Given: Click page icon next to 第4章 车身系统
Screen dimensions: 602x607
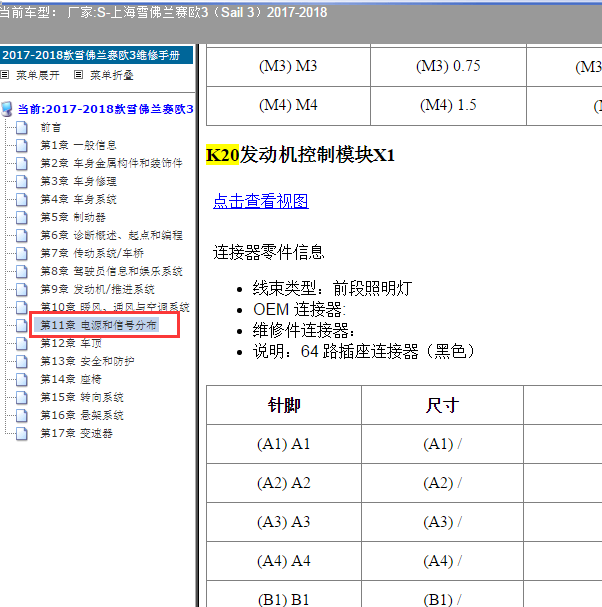Looking at the screenshot, I should click(22, 199).
